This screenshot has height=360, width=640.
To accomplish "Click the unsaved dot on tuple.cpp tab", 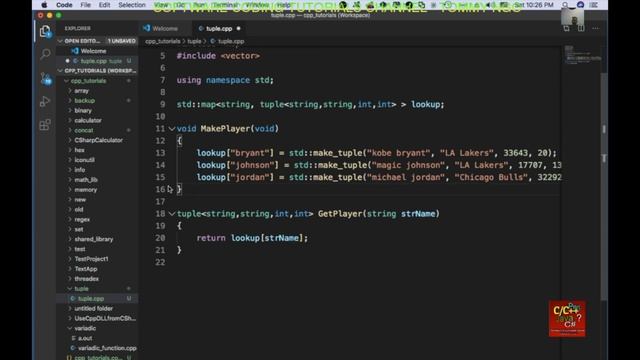I will (238, 29).
